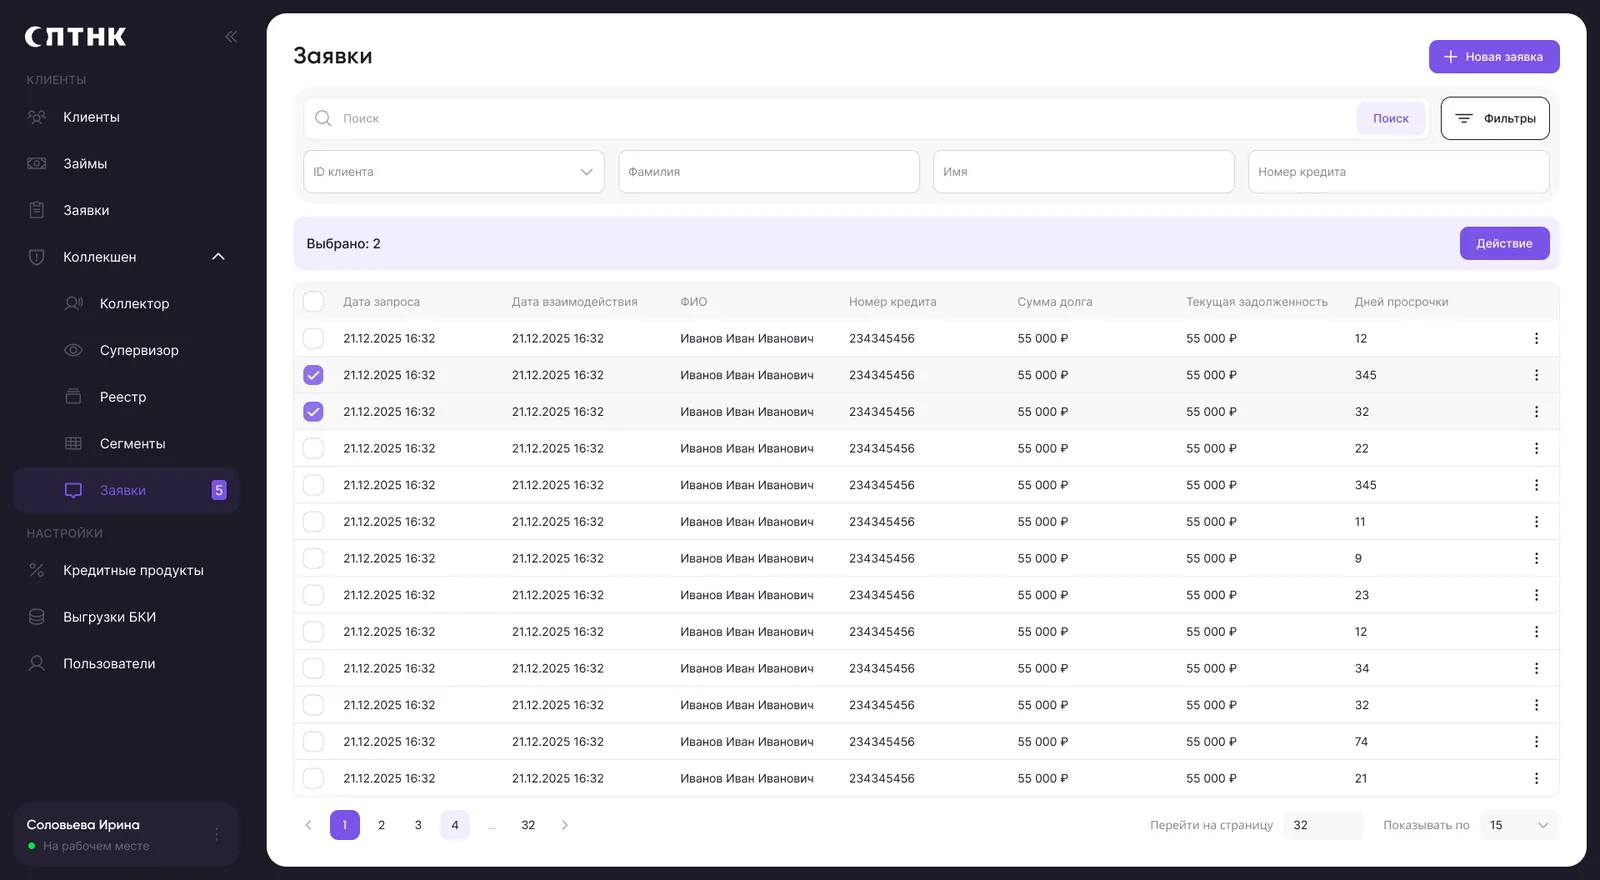
Task: Check the box for the row with 11 days overdue
Action: (314, 522)
